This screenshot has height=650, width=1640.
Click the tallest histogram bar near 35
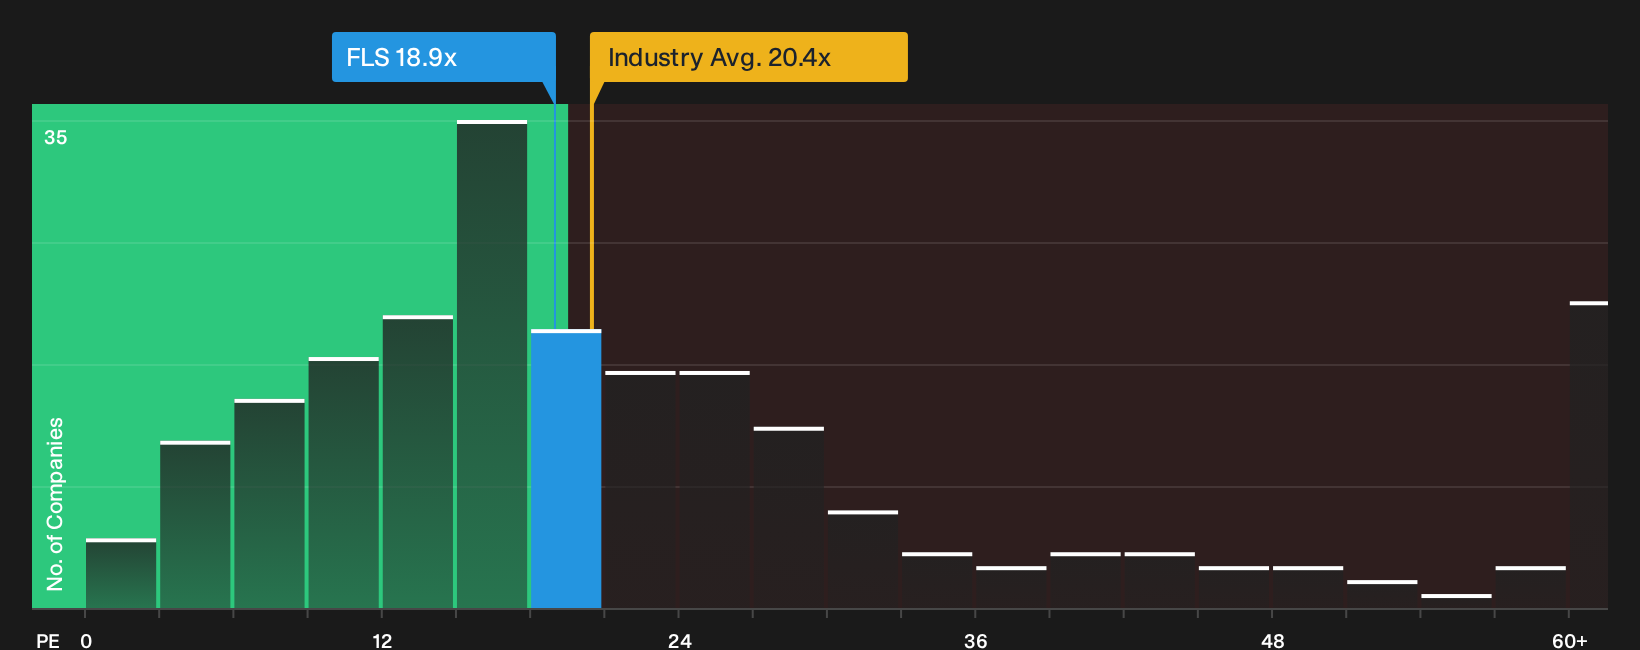(x=492, y=364)
